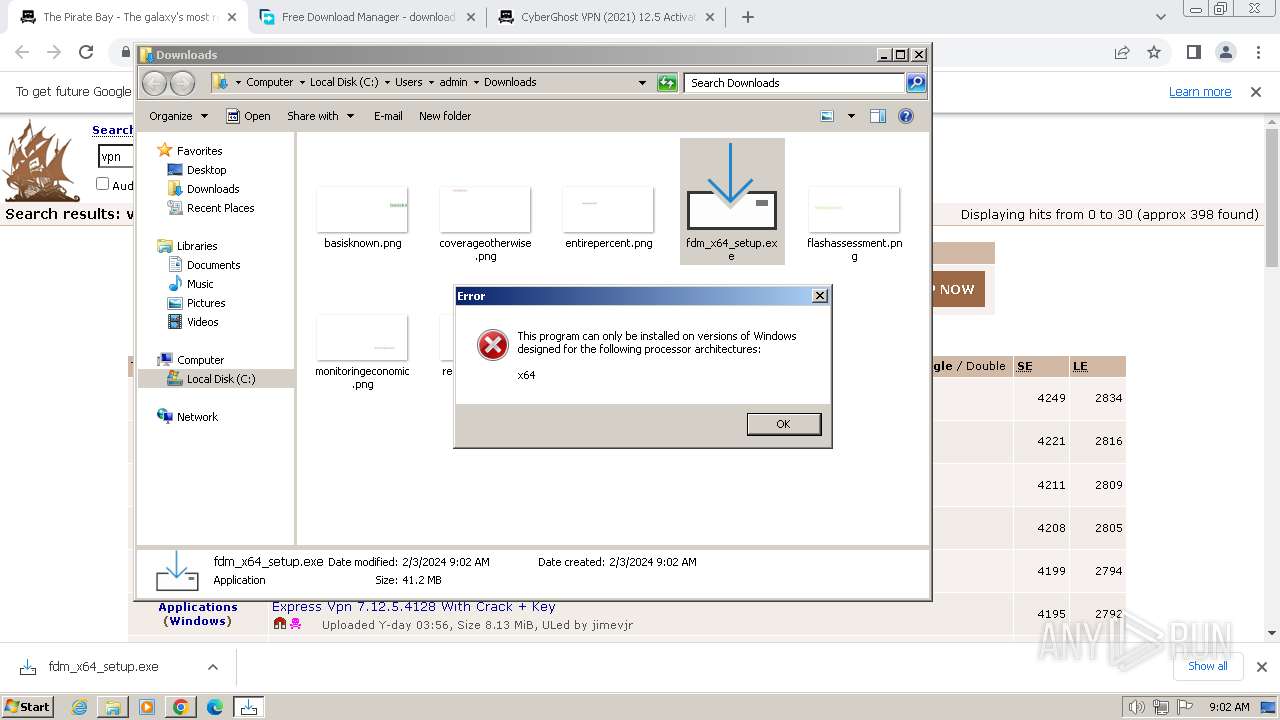This screenshot has width=1280, height=720.
Task: Click E-mail in the Explorer toolbar
Action: click(388, 116)
